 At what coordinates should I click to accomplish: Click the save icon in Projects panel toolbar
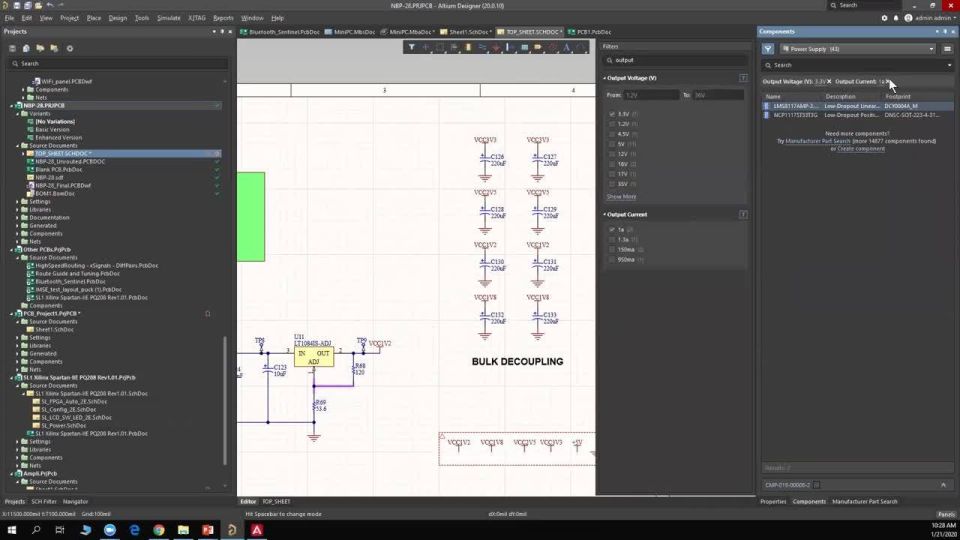pyautogui.click(x=12, y=48)
